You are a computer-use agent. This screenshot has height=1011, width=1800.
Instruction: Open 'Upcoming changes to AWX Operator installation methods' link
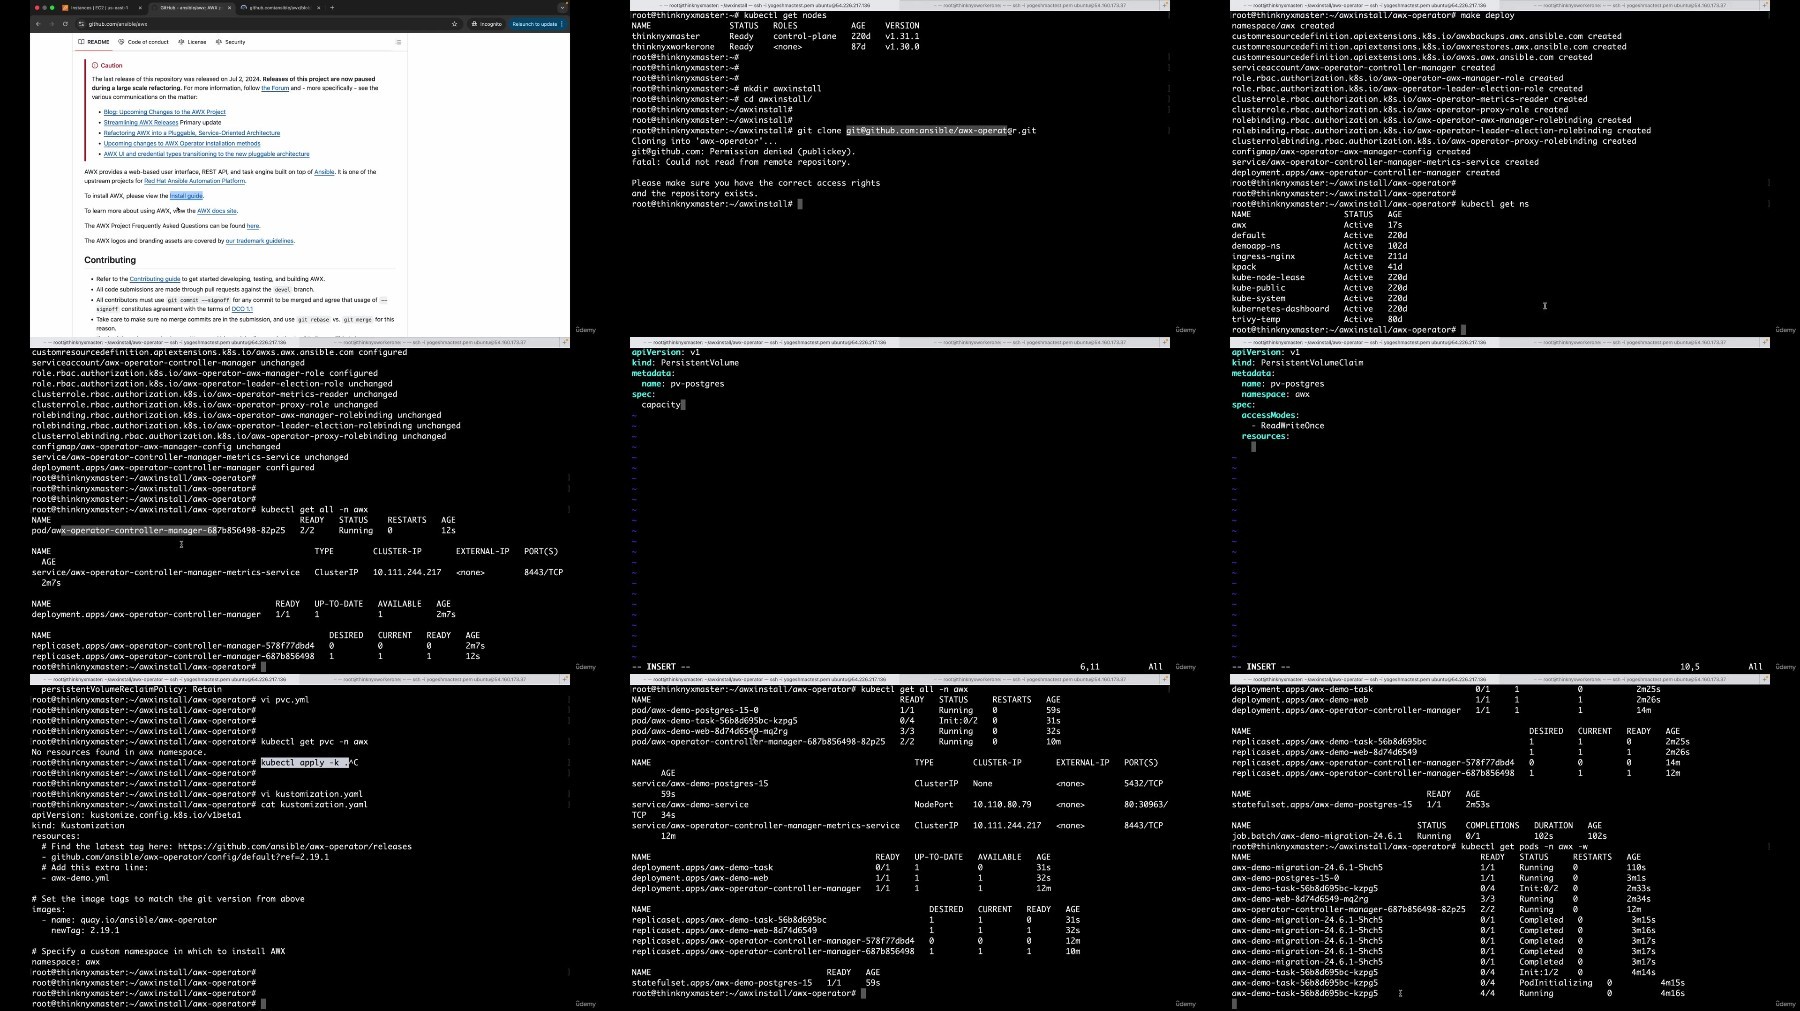click(182, 143)
